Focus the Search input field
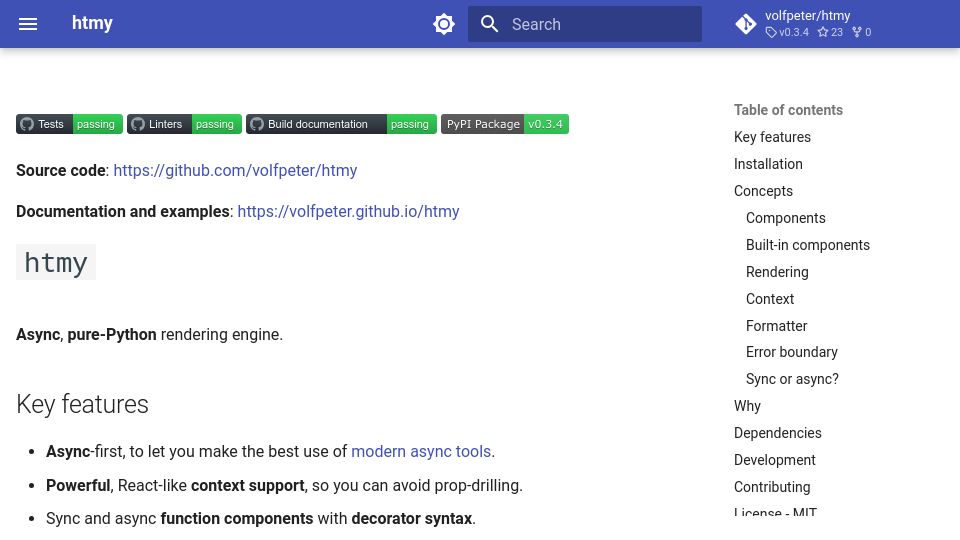 [585, 24]
